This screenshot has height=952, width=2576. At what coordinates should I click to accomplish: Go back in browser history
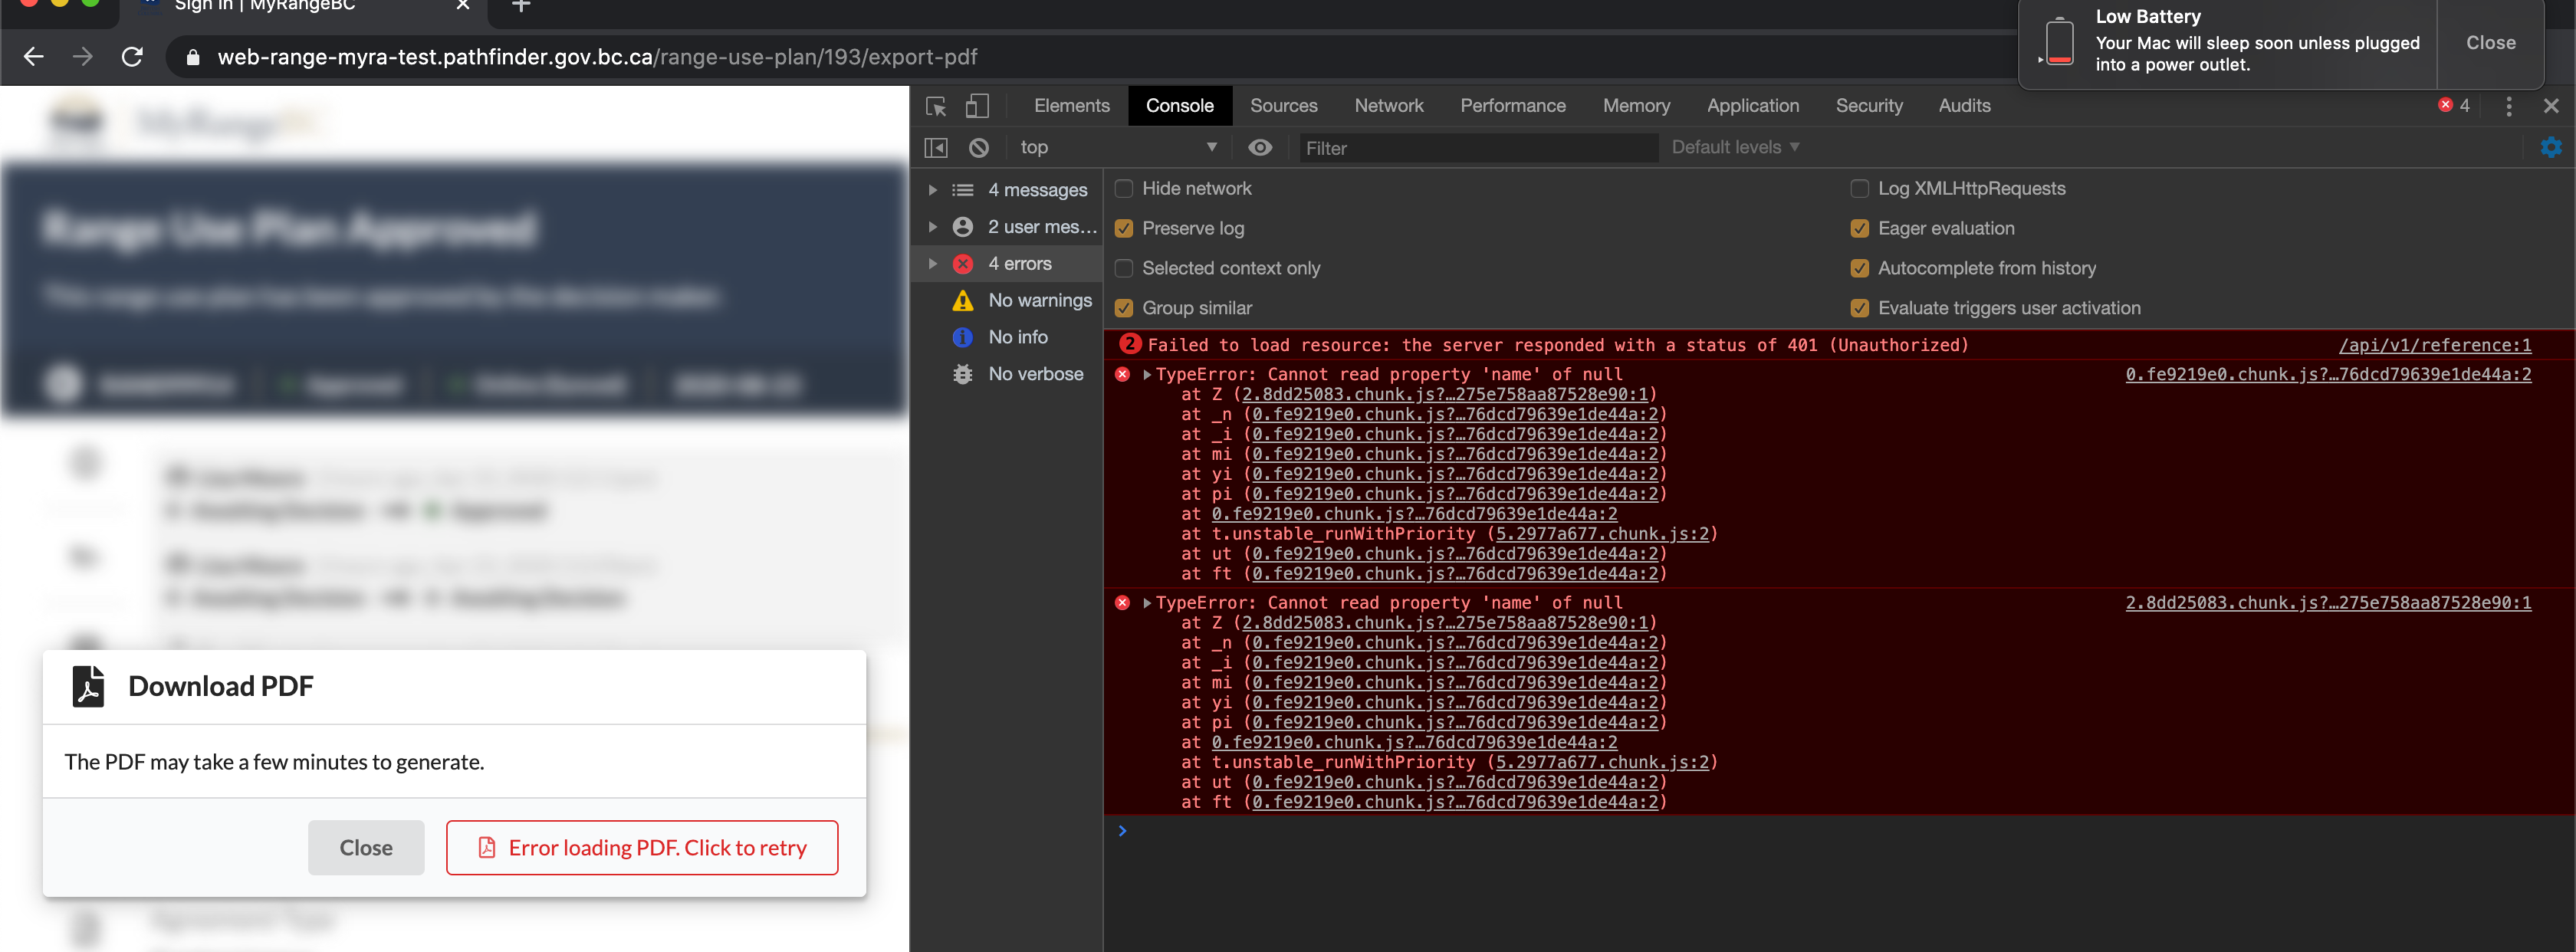[34, 57]
